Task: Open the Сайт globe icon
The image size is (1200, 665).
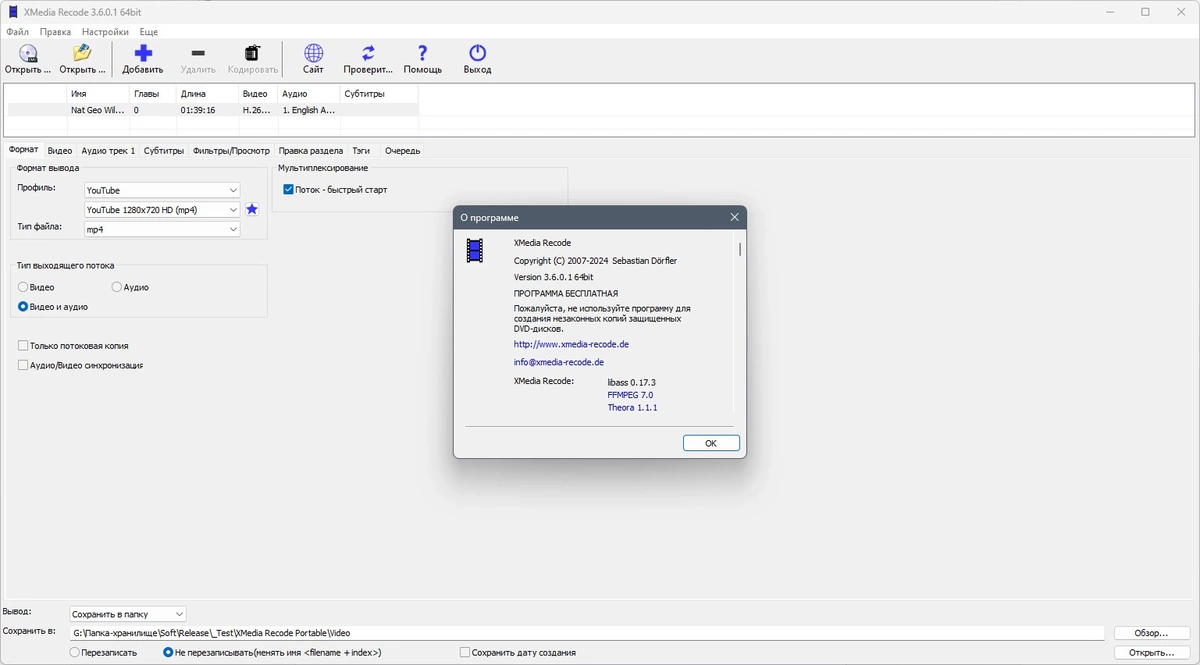Action: click(x=313, y=53)
